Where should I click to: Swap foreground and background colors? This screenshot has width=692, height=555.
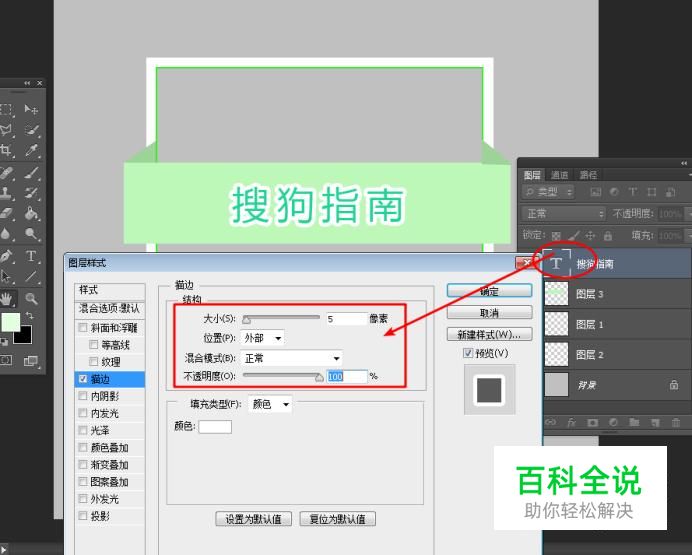(x=30, y=315)
